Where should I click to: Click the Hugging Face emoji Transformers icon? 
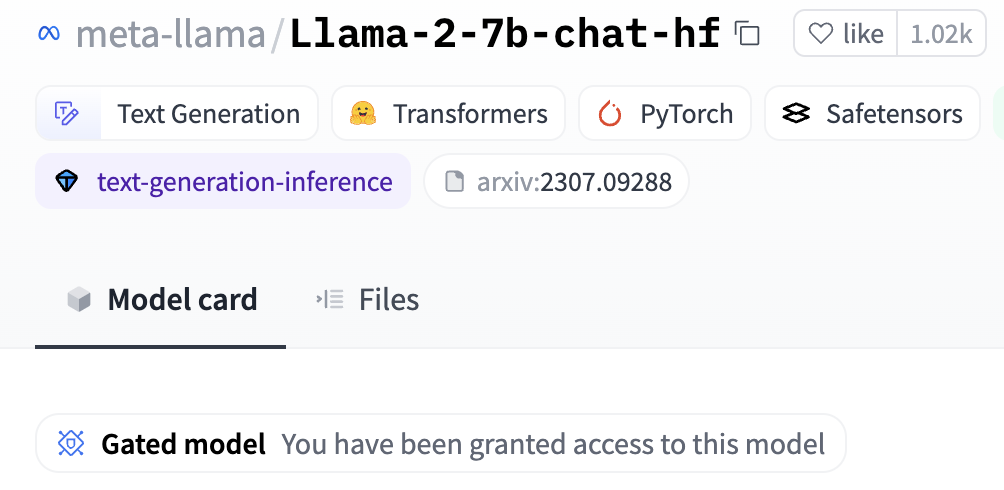coord(362,113)
